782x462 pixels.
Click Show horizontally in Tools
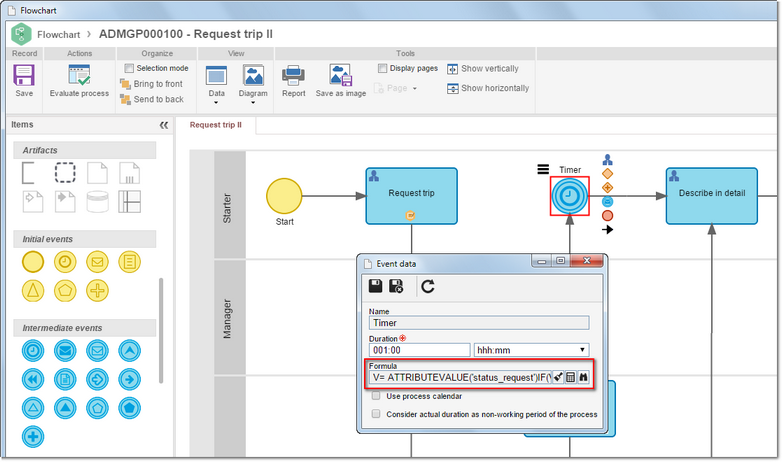click(x=488, y=88)
